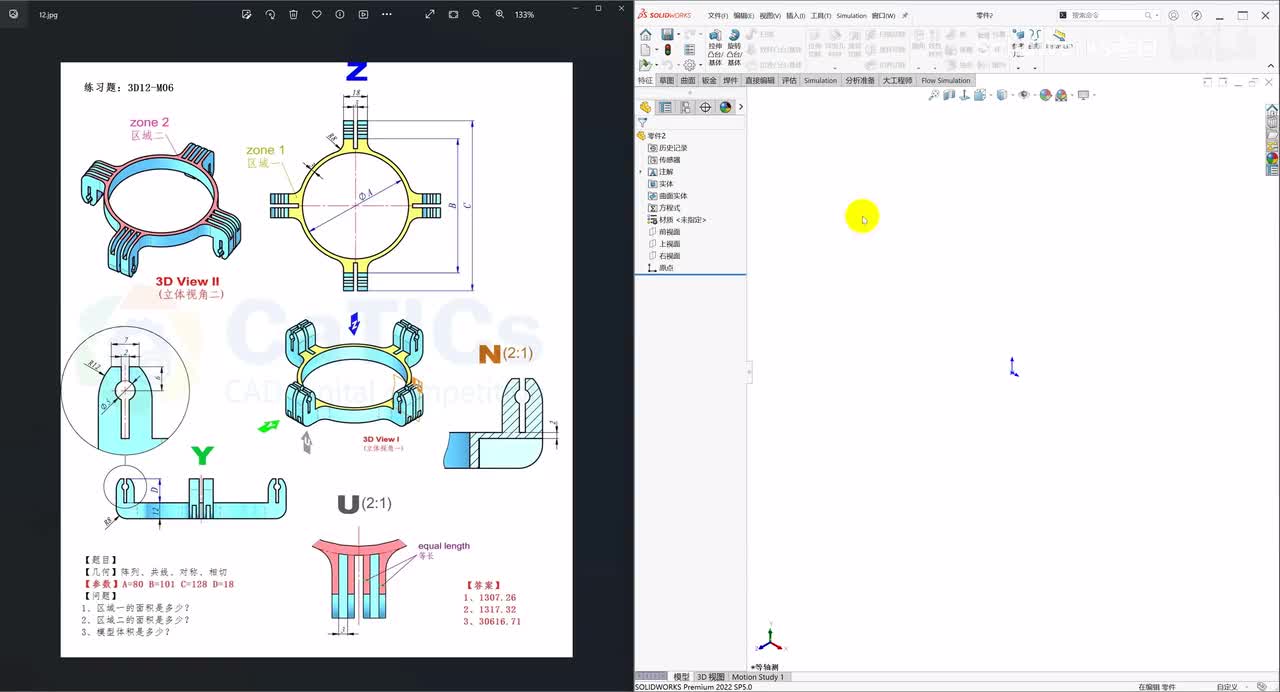Switch to Motion Study 1 tab

758,677
